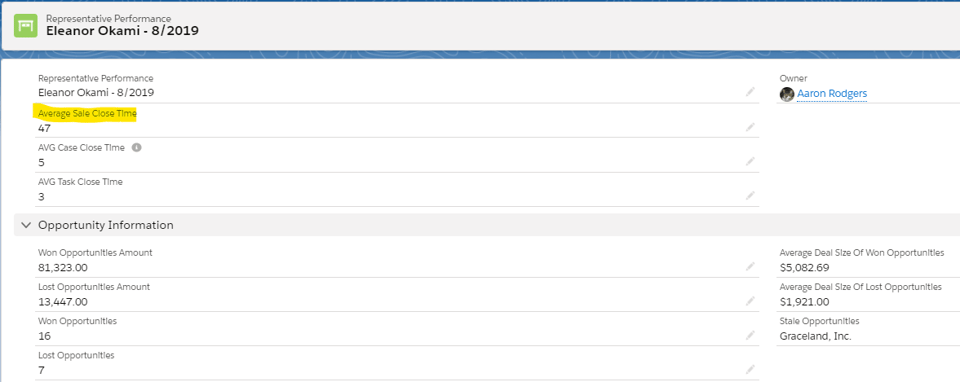The image size is (960, 382).
Task: Click the Eleanor Okami - 8/2019 record title
Action: (x=122, y=30)
